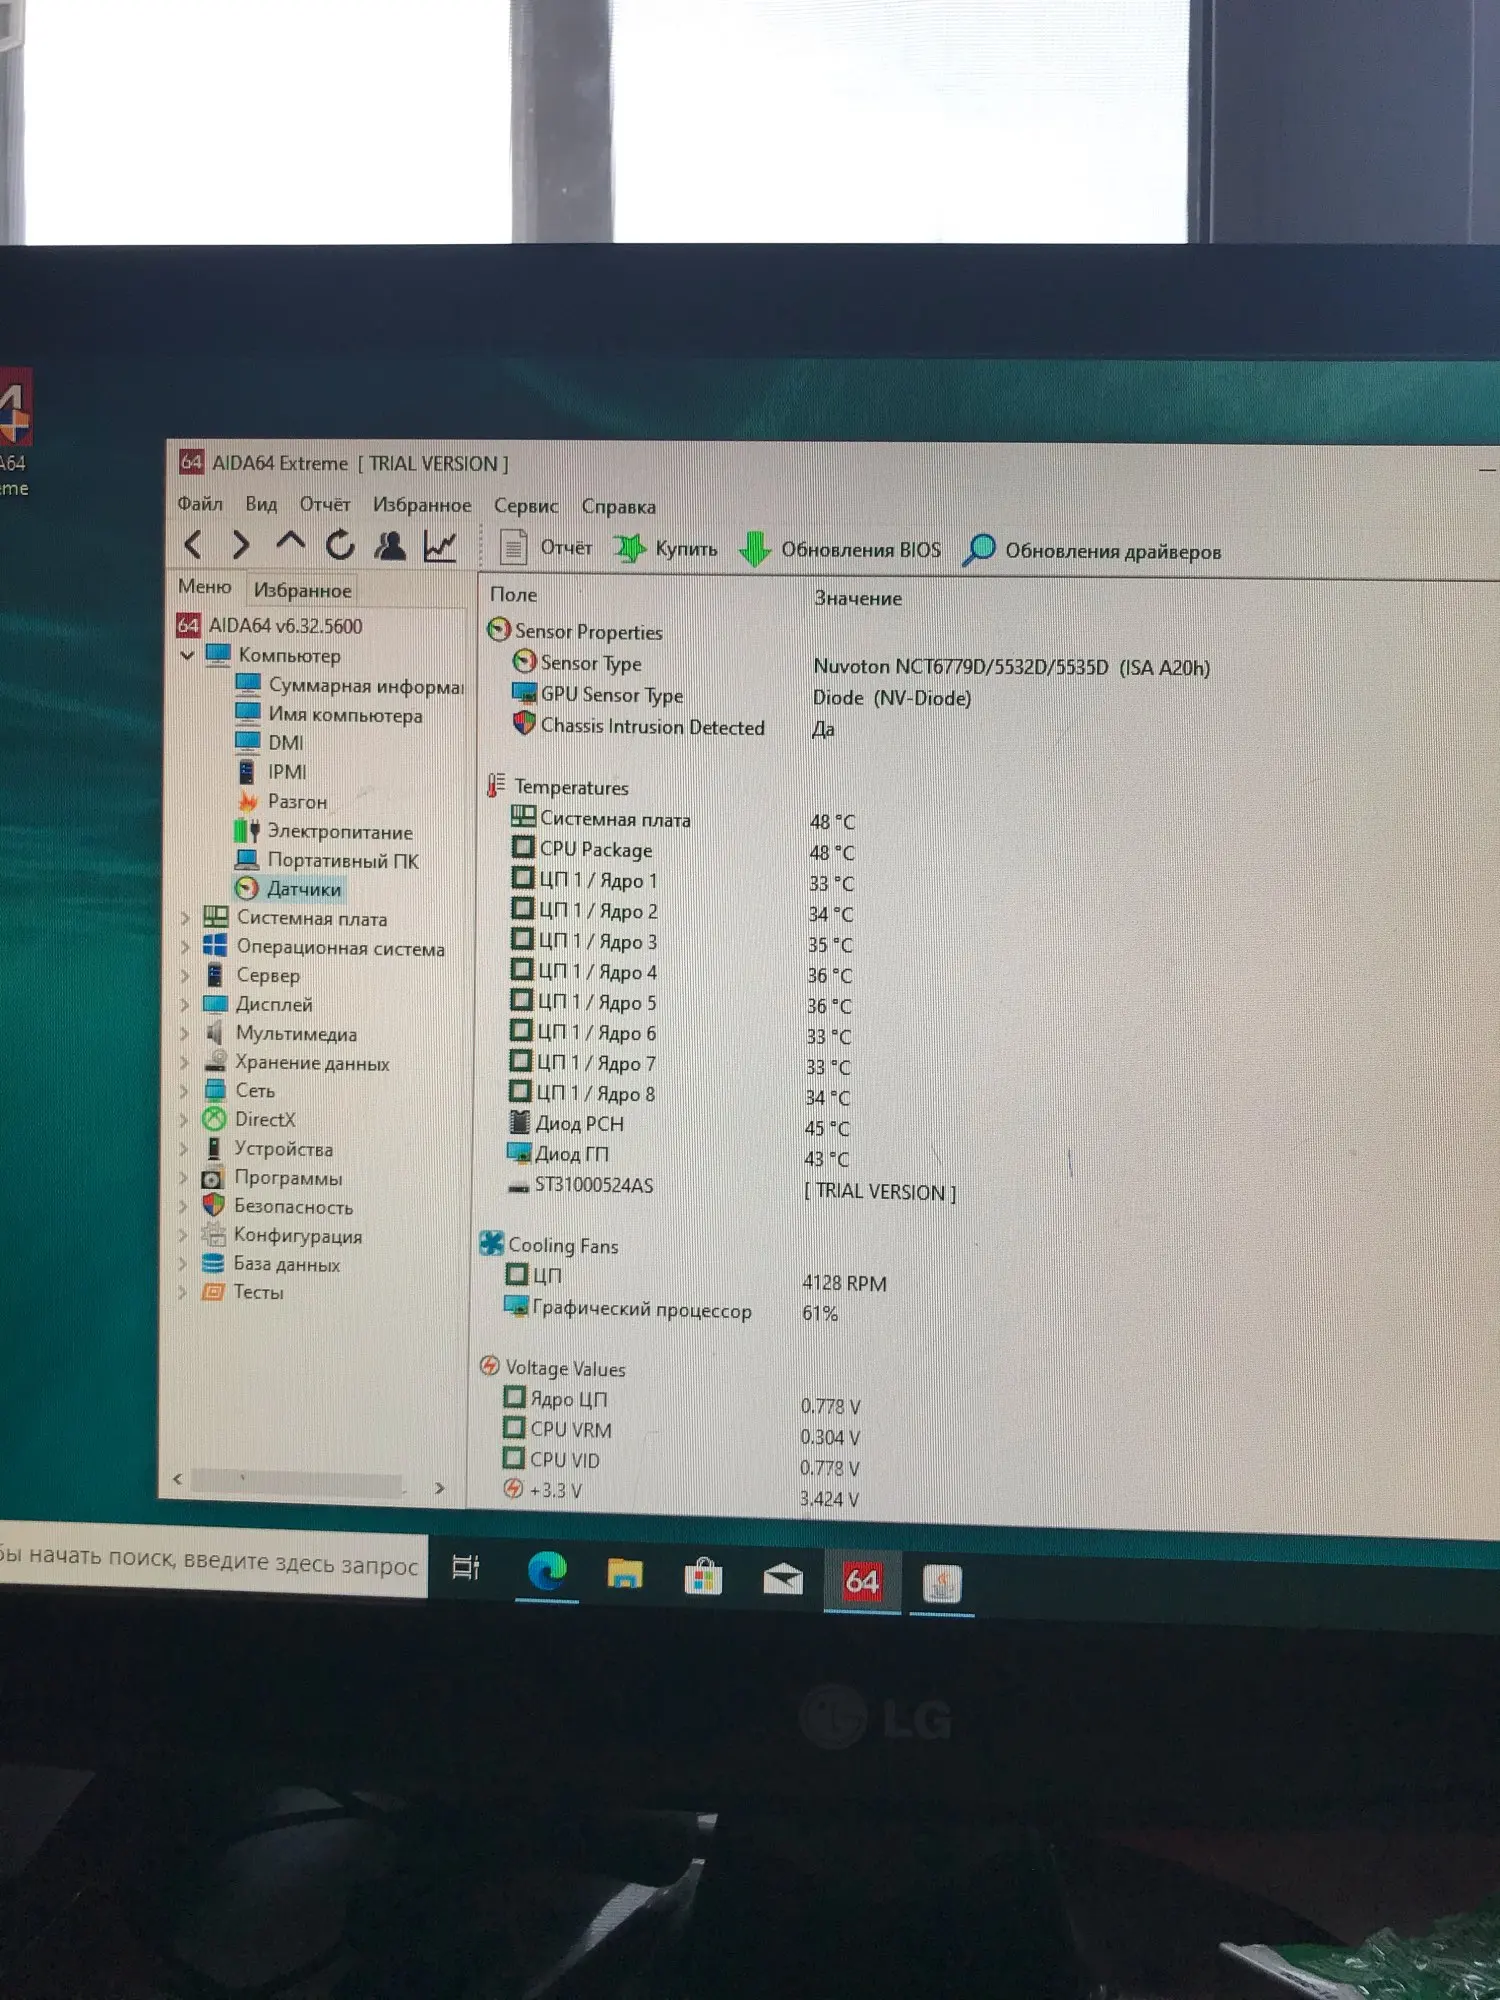Select Имя компьютера tree item
Screen dimensions: 1500x2000
tap(329, 715)
